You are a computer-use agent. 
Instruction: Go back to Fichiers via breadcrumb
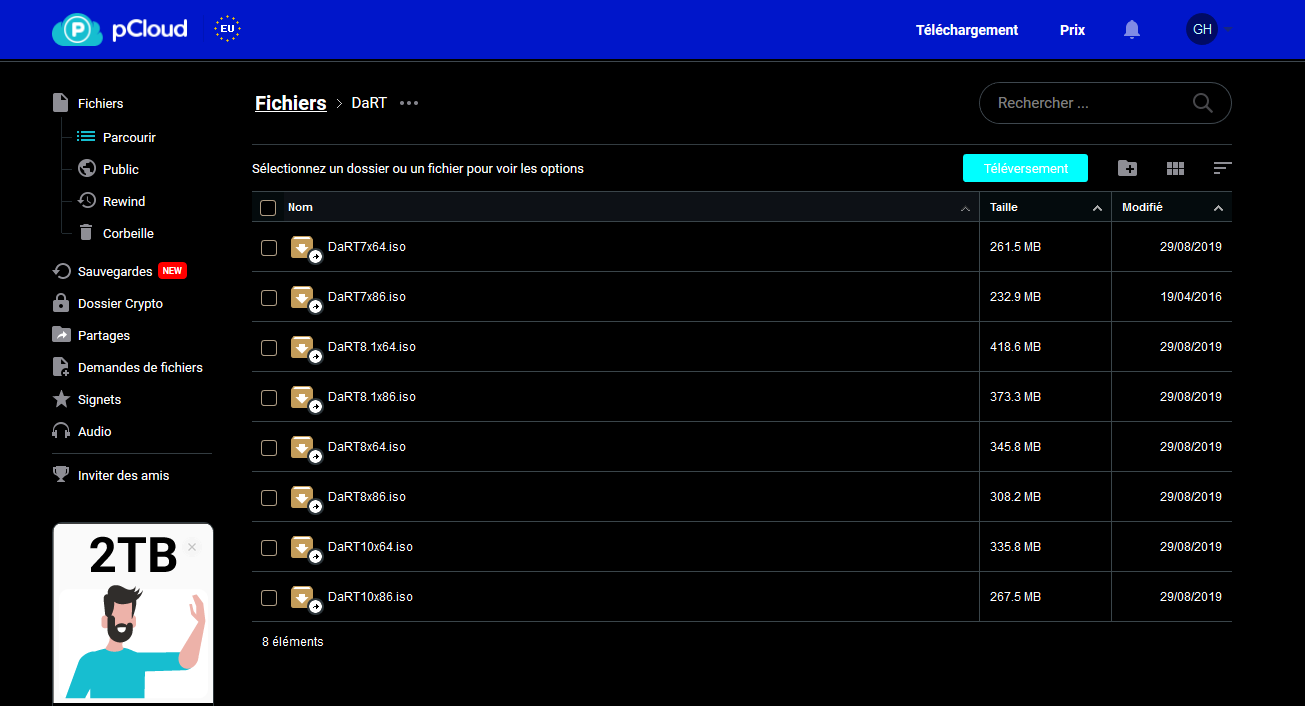(291, 103)
